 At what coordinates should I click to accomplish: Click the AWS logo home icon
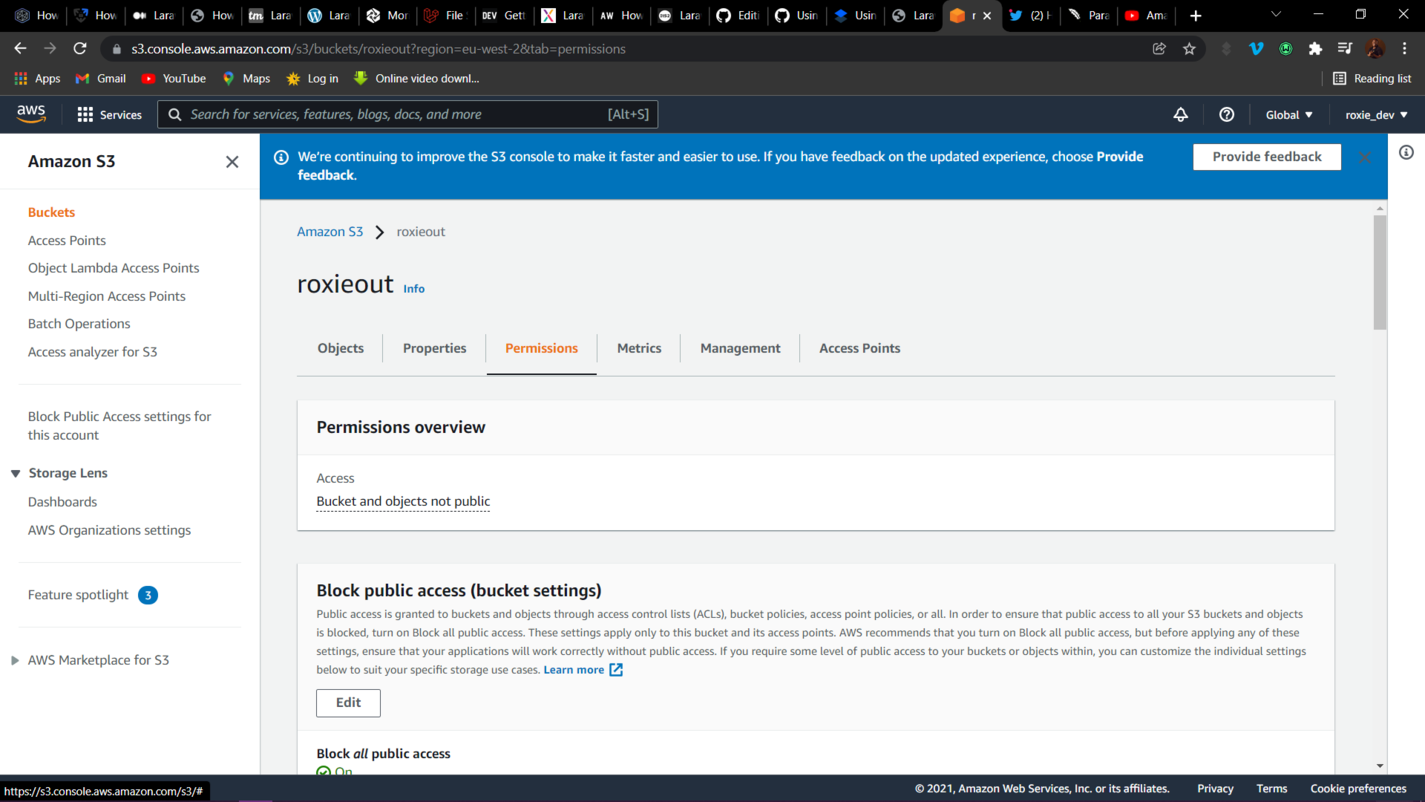pyautogui.click(x=31, y=114)
